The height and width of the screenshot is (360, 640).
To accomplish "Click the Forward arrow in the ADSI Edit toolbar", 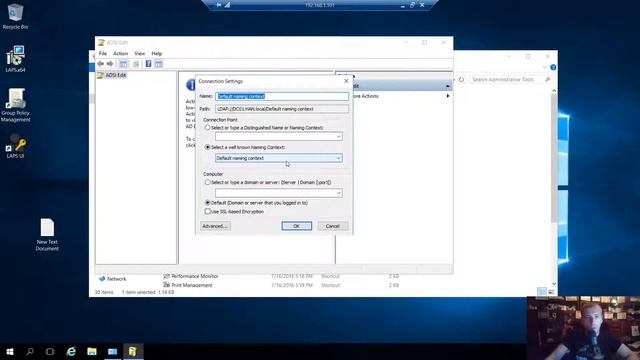I will coord(110,64).
